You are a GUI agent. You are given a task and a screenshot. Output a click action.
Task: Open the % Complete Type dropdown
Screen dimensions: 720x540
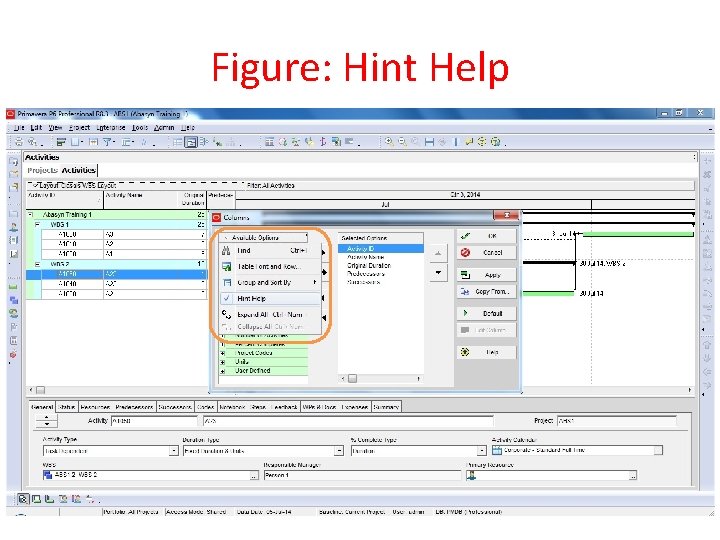click(481, 451)
